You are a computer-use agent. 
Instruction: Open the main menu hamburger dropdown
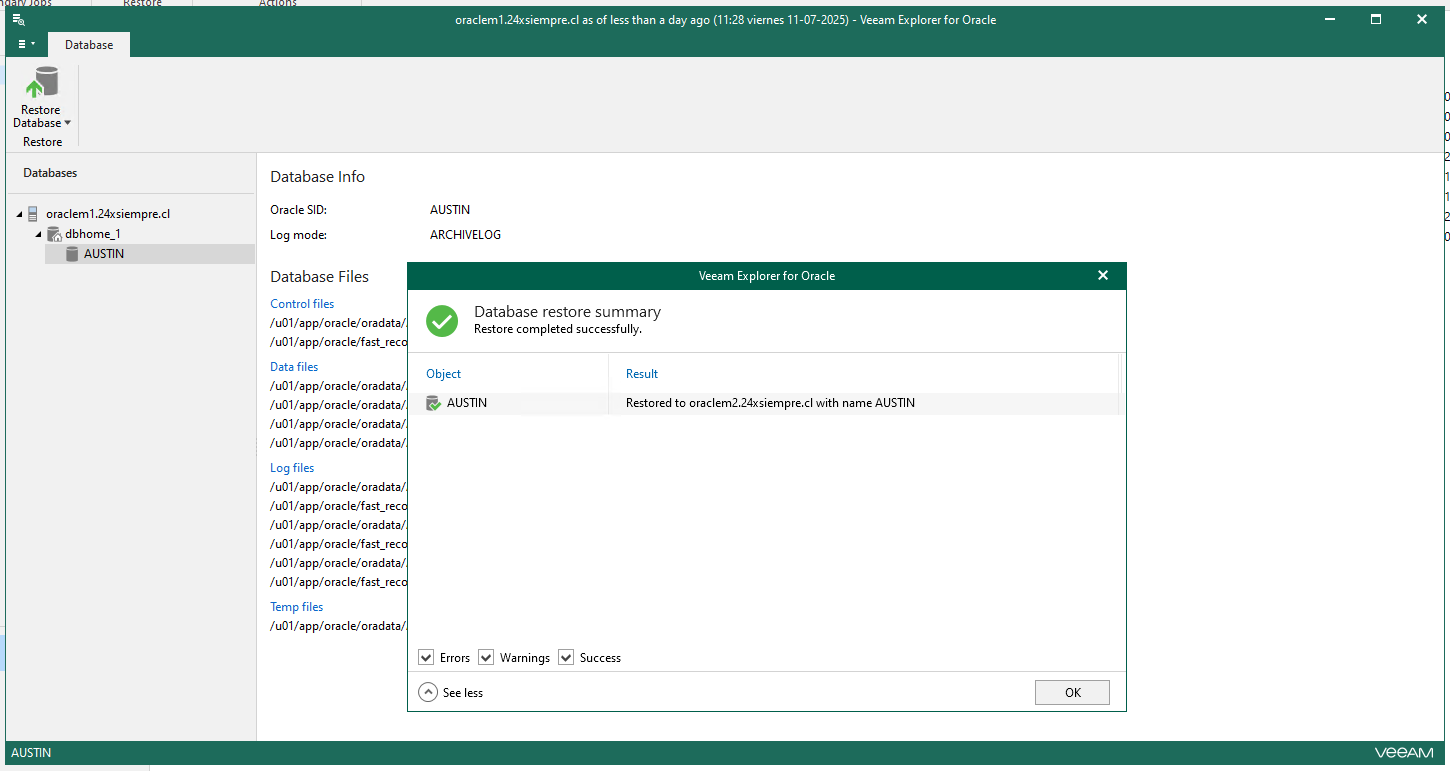tap(26, 44)
